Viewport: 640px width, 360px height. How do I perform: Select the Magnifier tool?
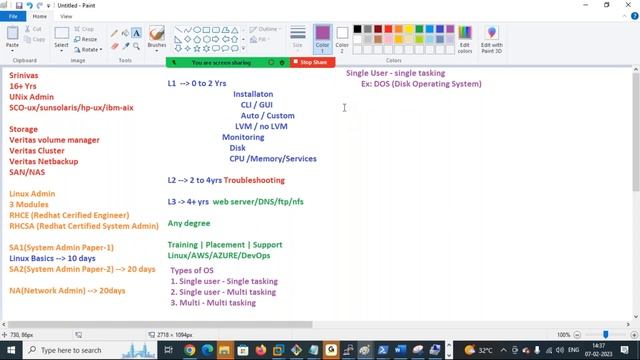[136, 46]
